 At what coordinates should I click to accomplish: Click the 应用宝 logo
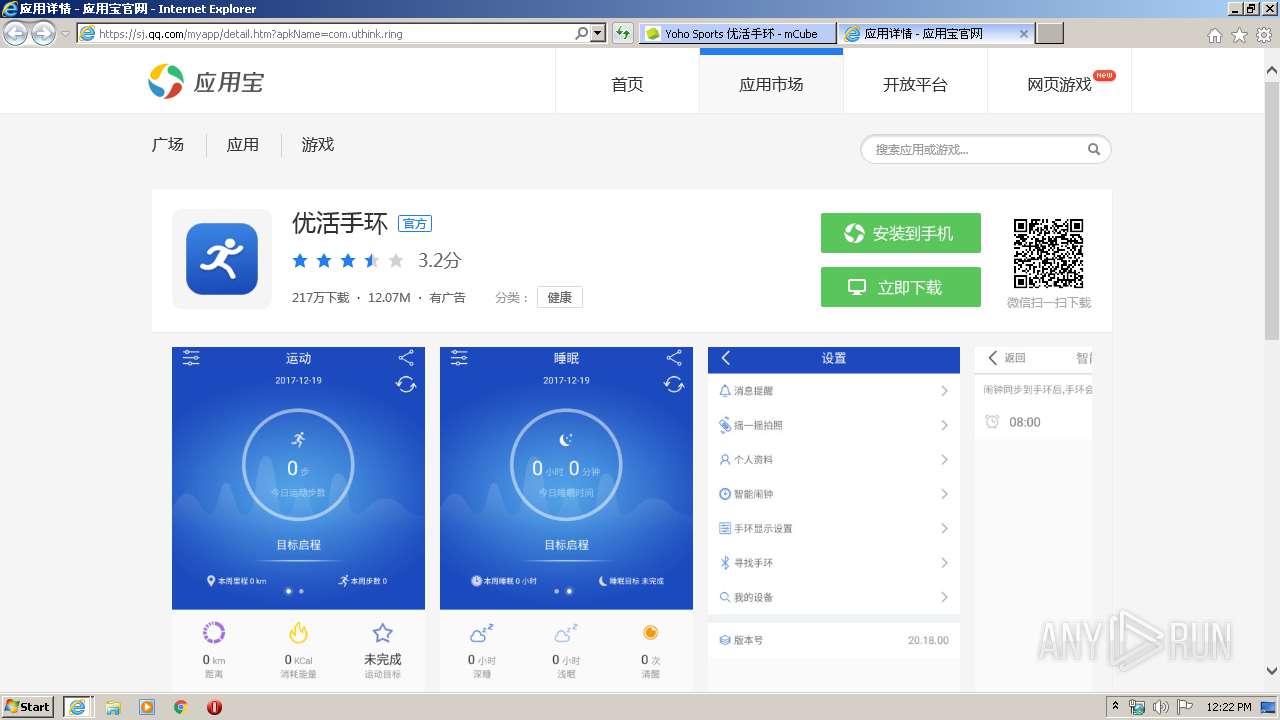pos(206,82)
